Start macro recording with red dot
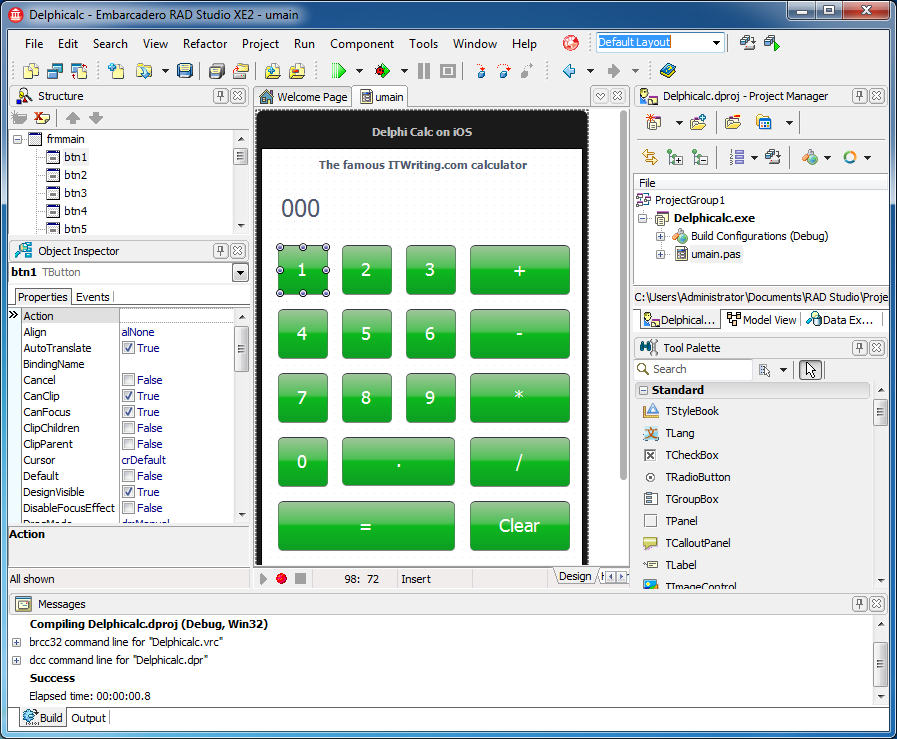This screenshot has height=739, width=897. (x=281, y=579)
